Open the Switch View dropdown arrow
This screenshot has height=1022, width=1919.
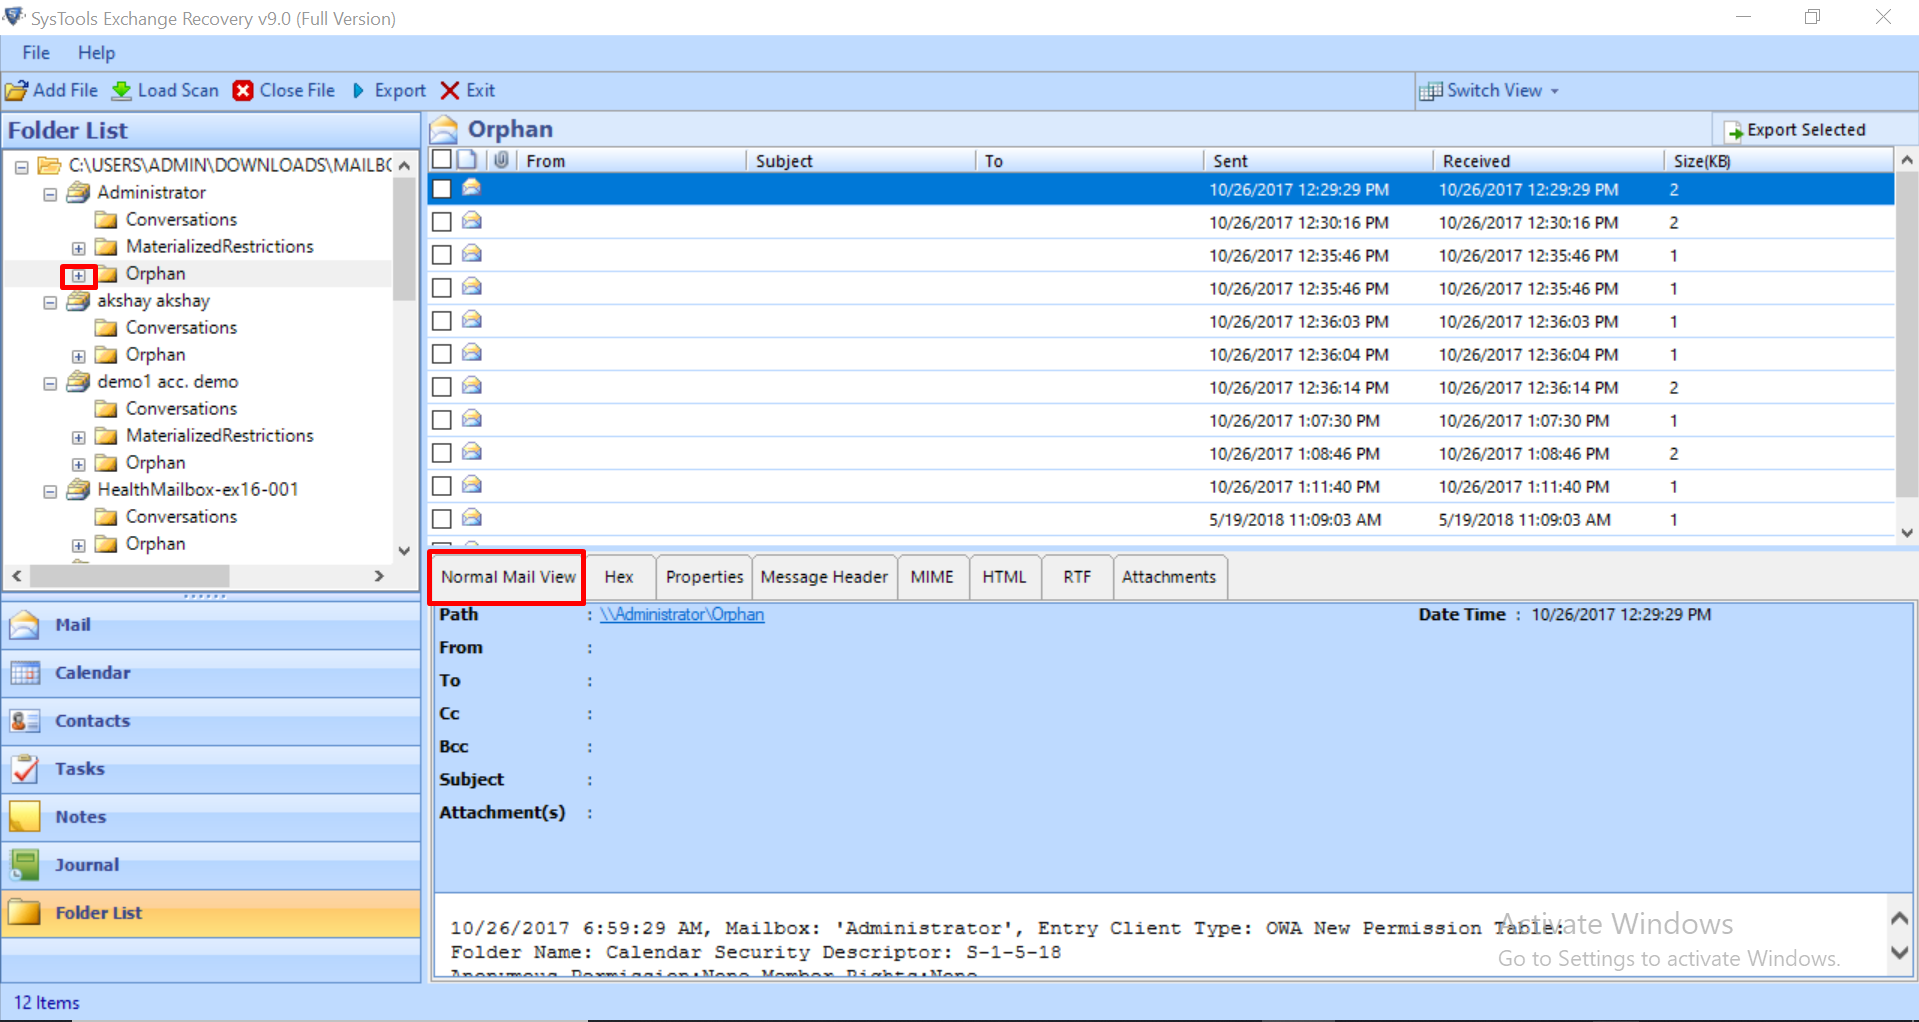click(1555, 92)
